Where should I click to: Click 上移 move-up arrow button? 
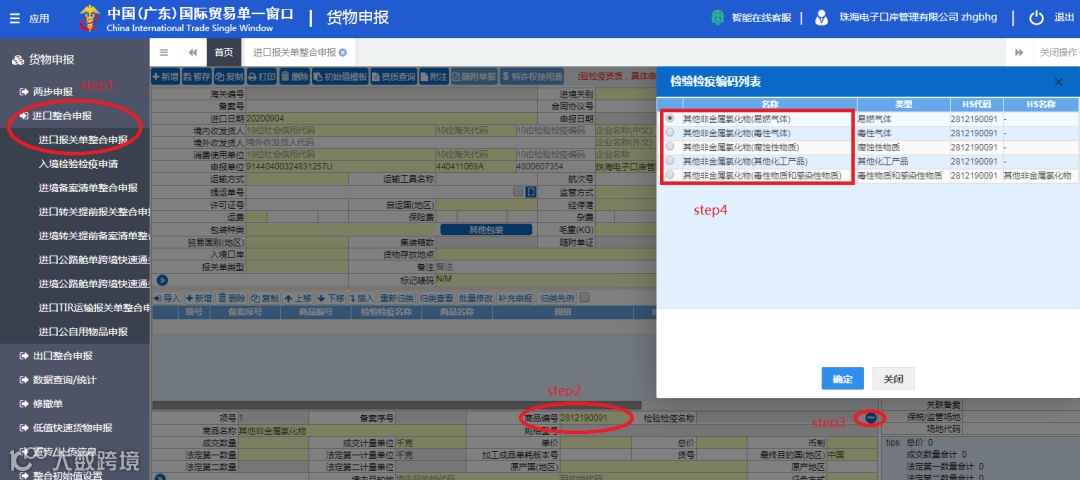pyautogui.click(x=298, y=298)
